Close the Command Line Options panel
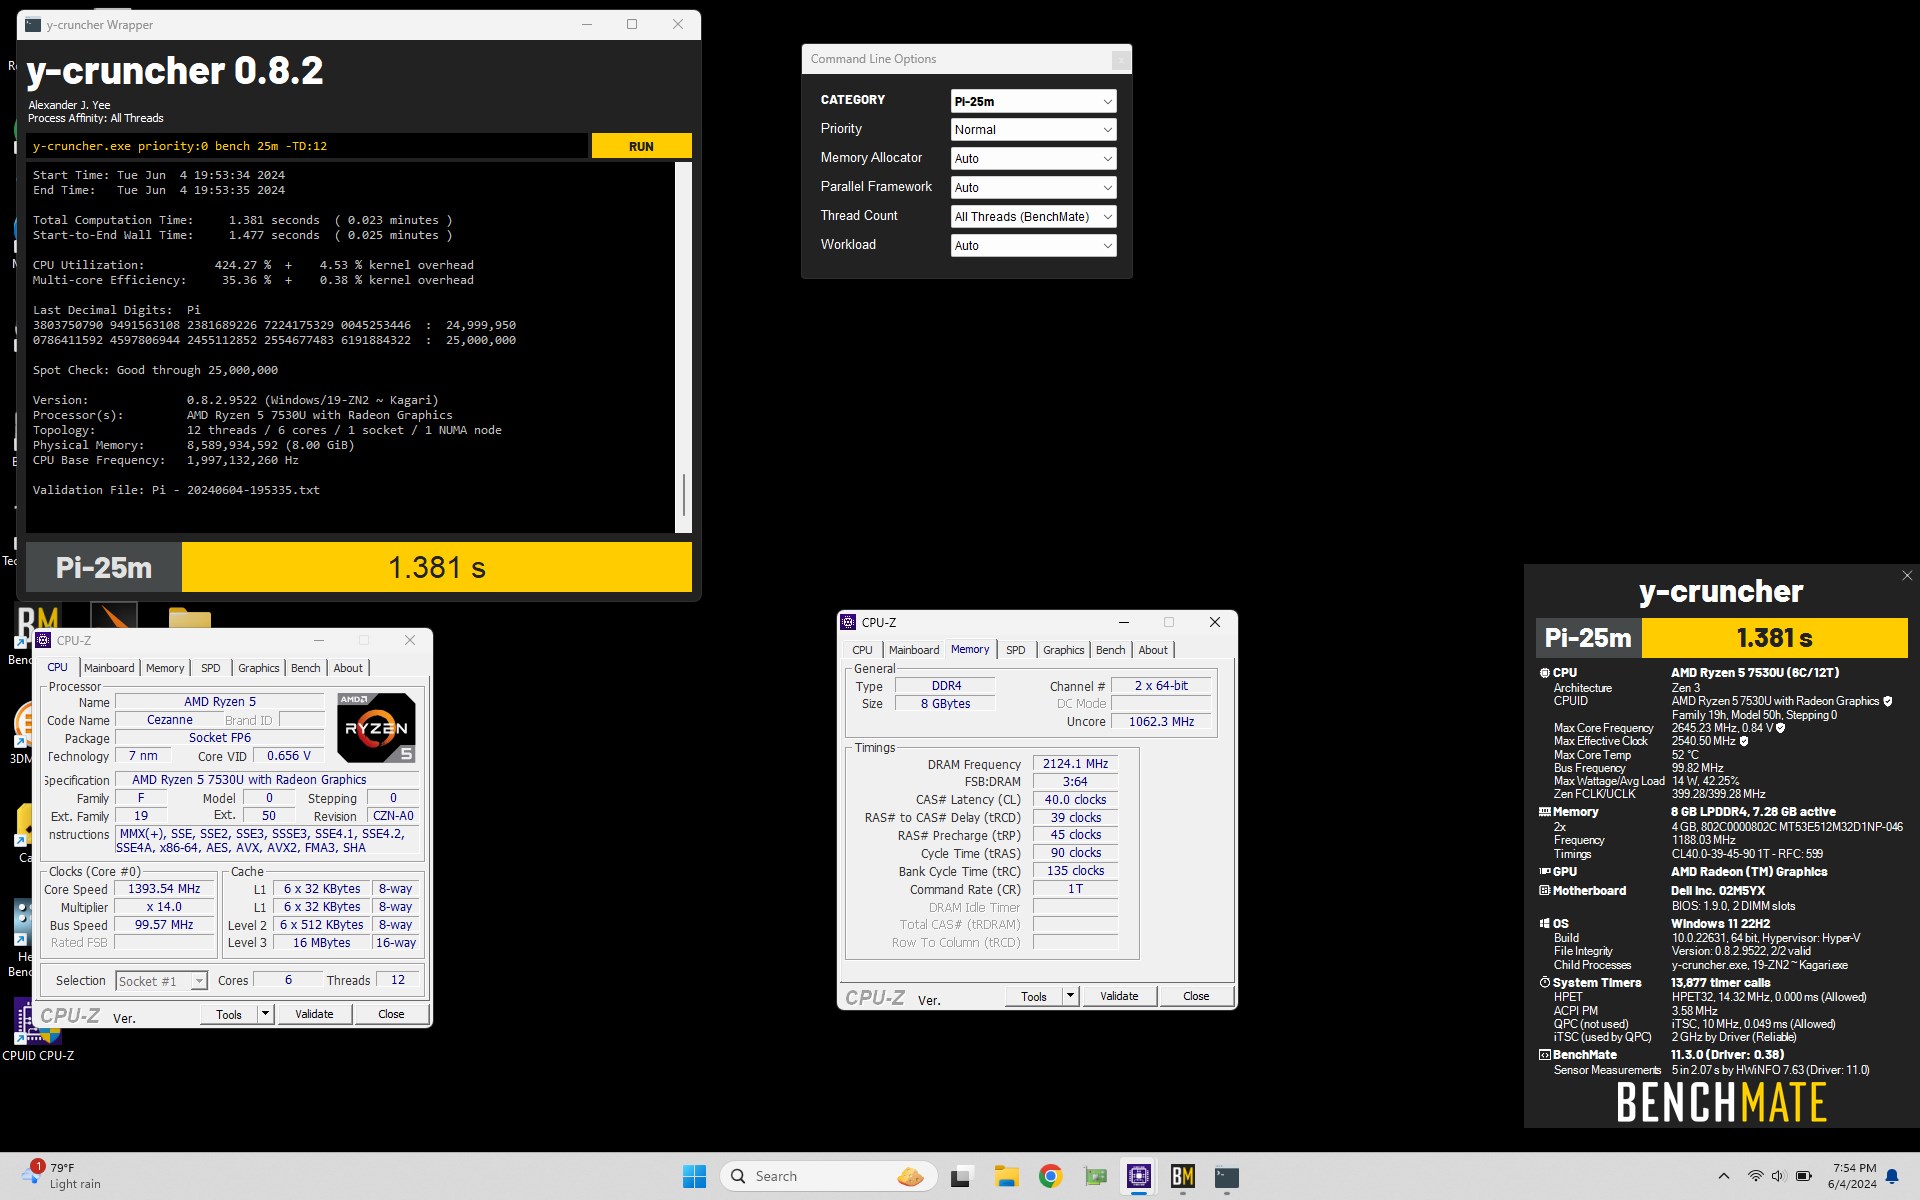 1121,60
